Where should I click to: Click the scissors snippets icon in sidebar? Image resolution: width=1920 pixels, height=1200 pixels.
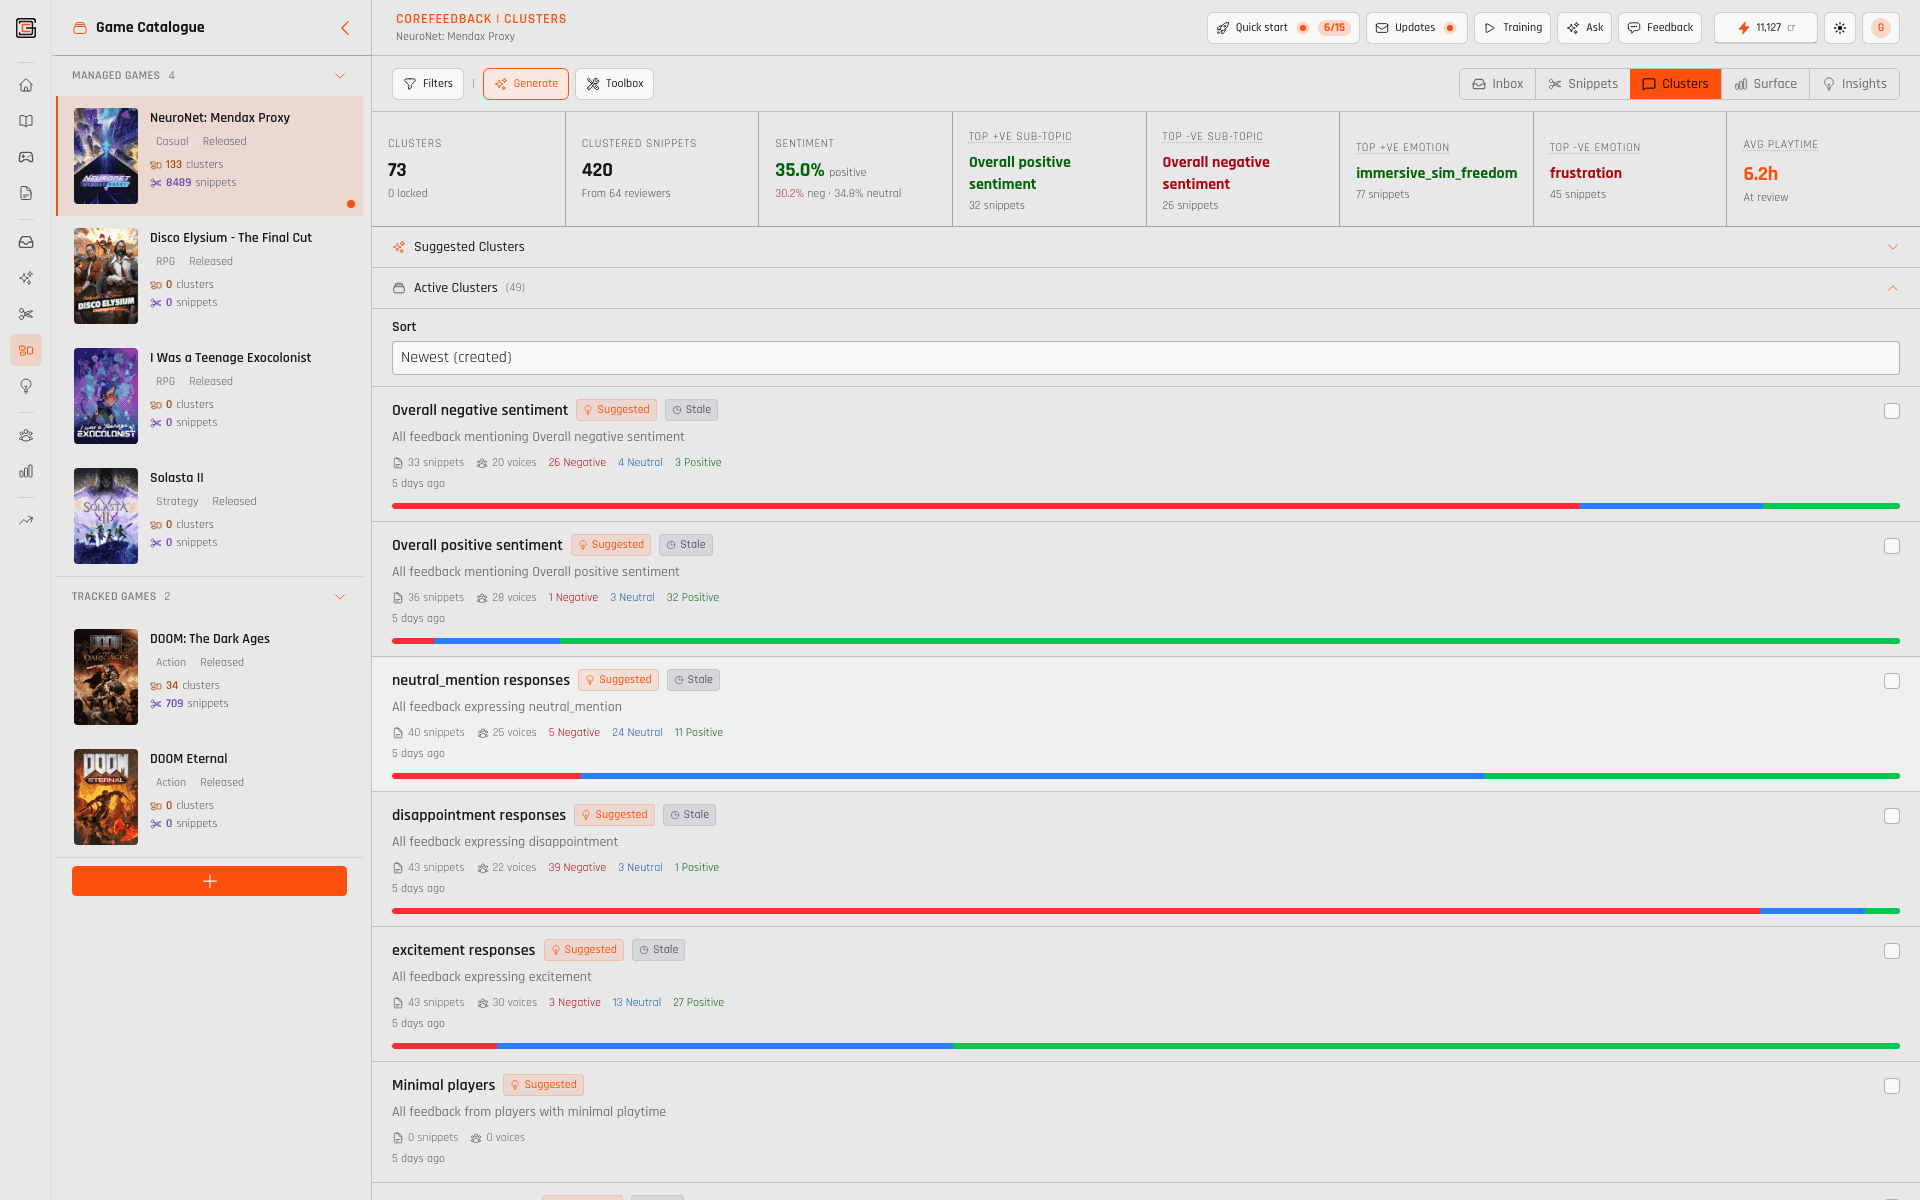point(26,314)
